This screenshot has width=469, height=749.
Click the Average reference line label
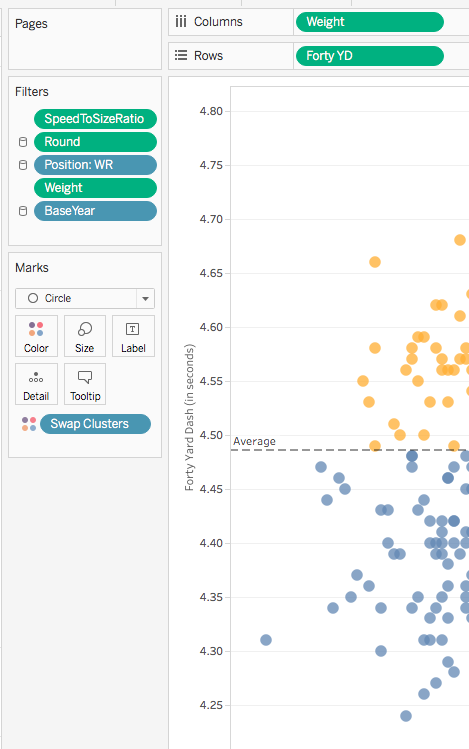click(x=254, y=441)
